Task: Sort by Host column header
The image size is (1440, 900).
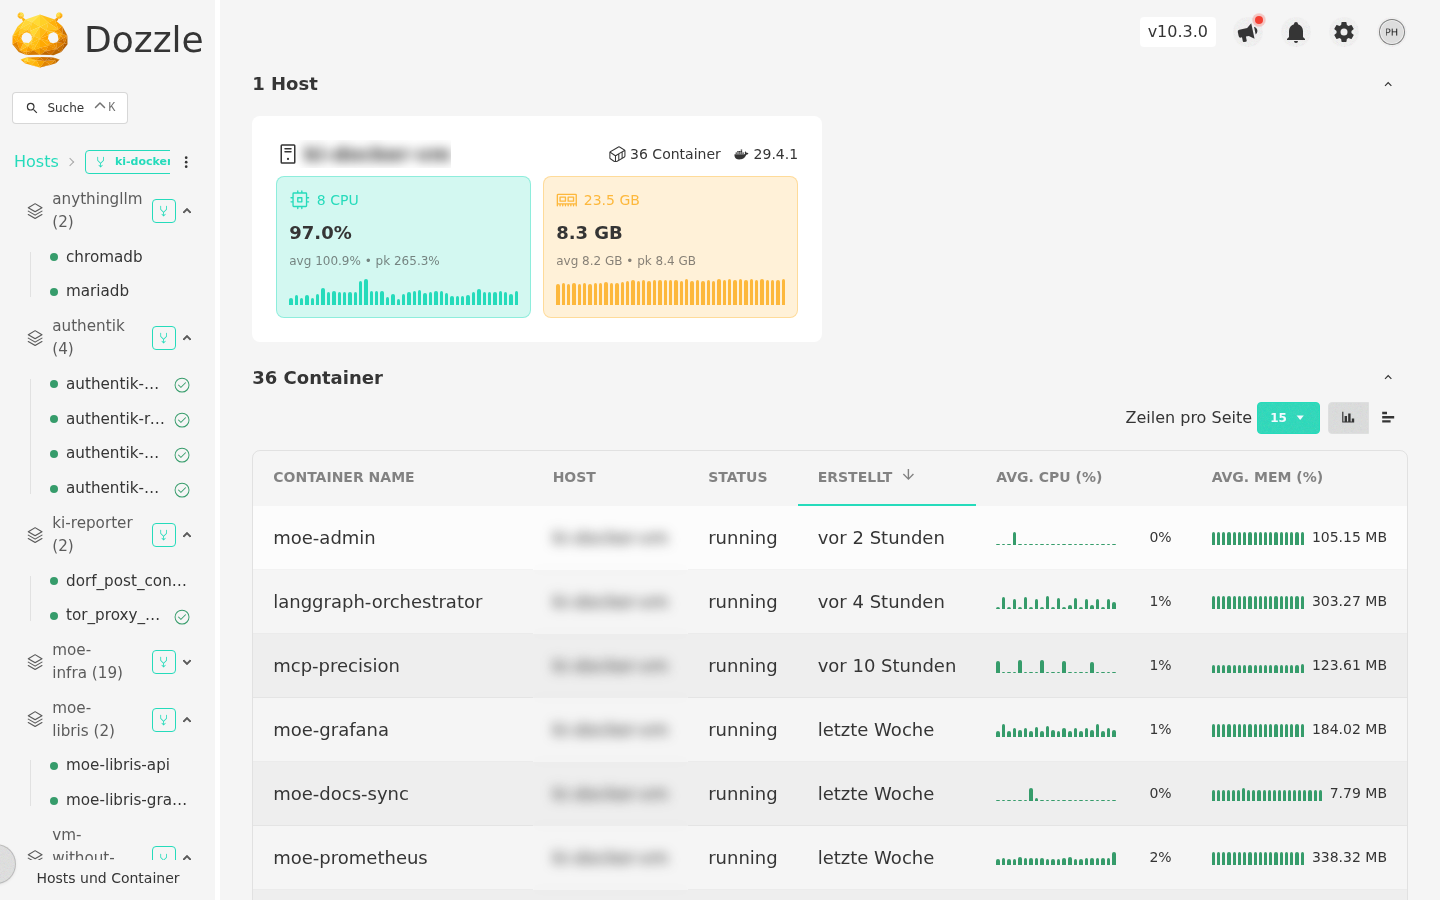Action: point(574,478)
